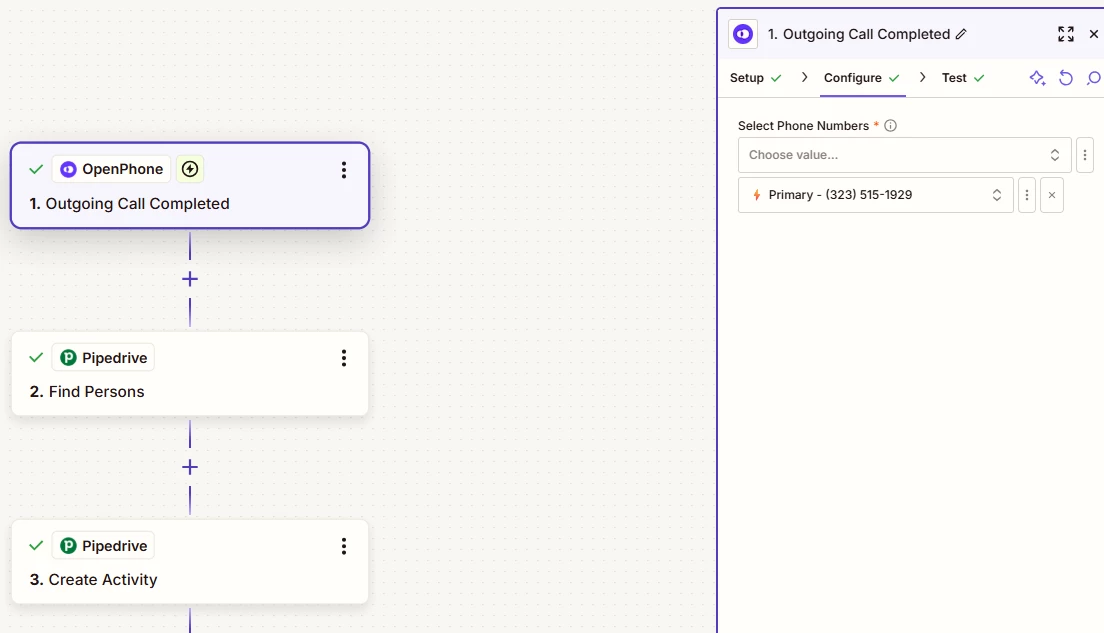Click the green checkmark on Find Persons step
Image resolution: width=1104 pixels, height=633 pixels.
(36, 358)
